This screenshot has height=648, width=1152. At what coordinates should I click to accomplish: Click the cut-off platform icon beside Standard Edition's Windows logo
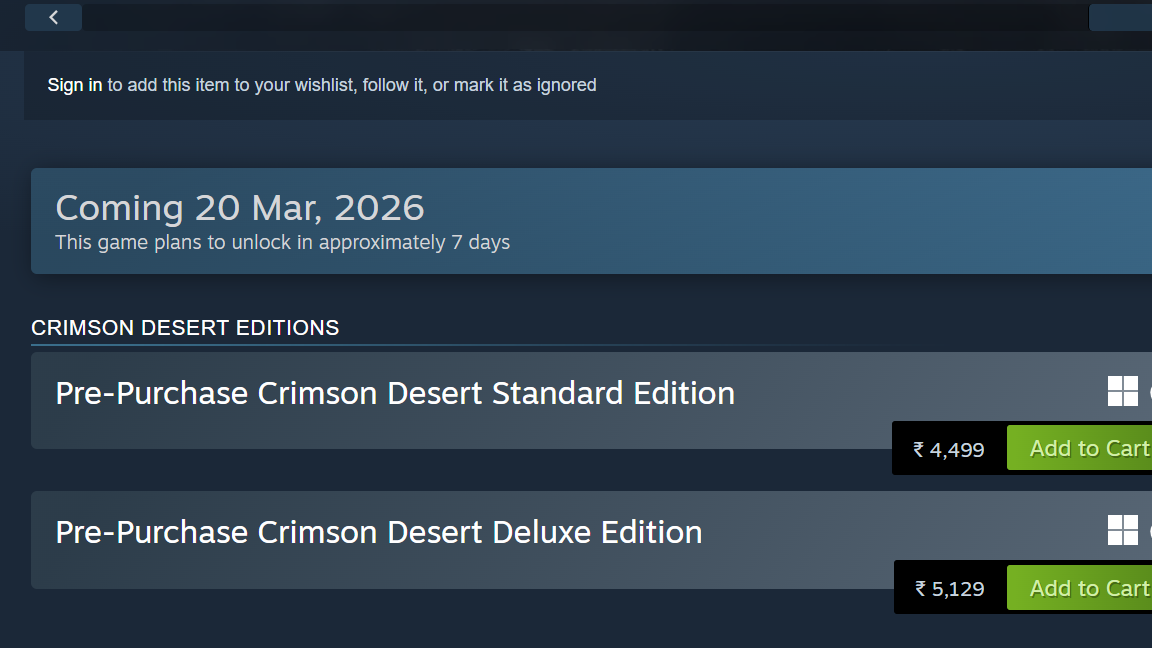(1148, 392)
